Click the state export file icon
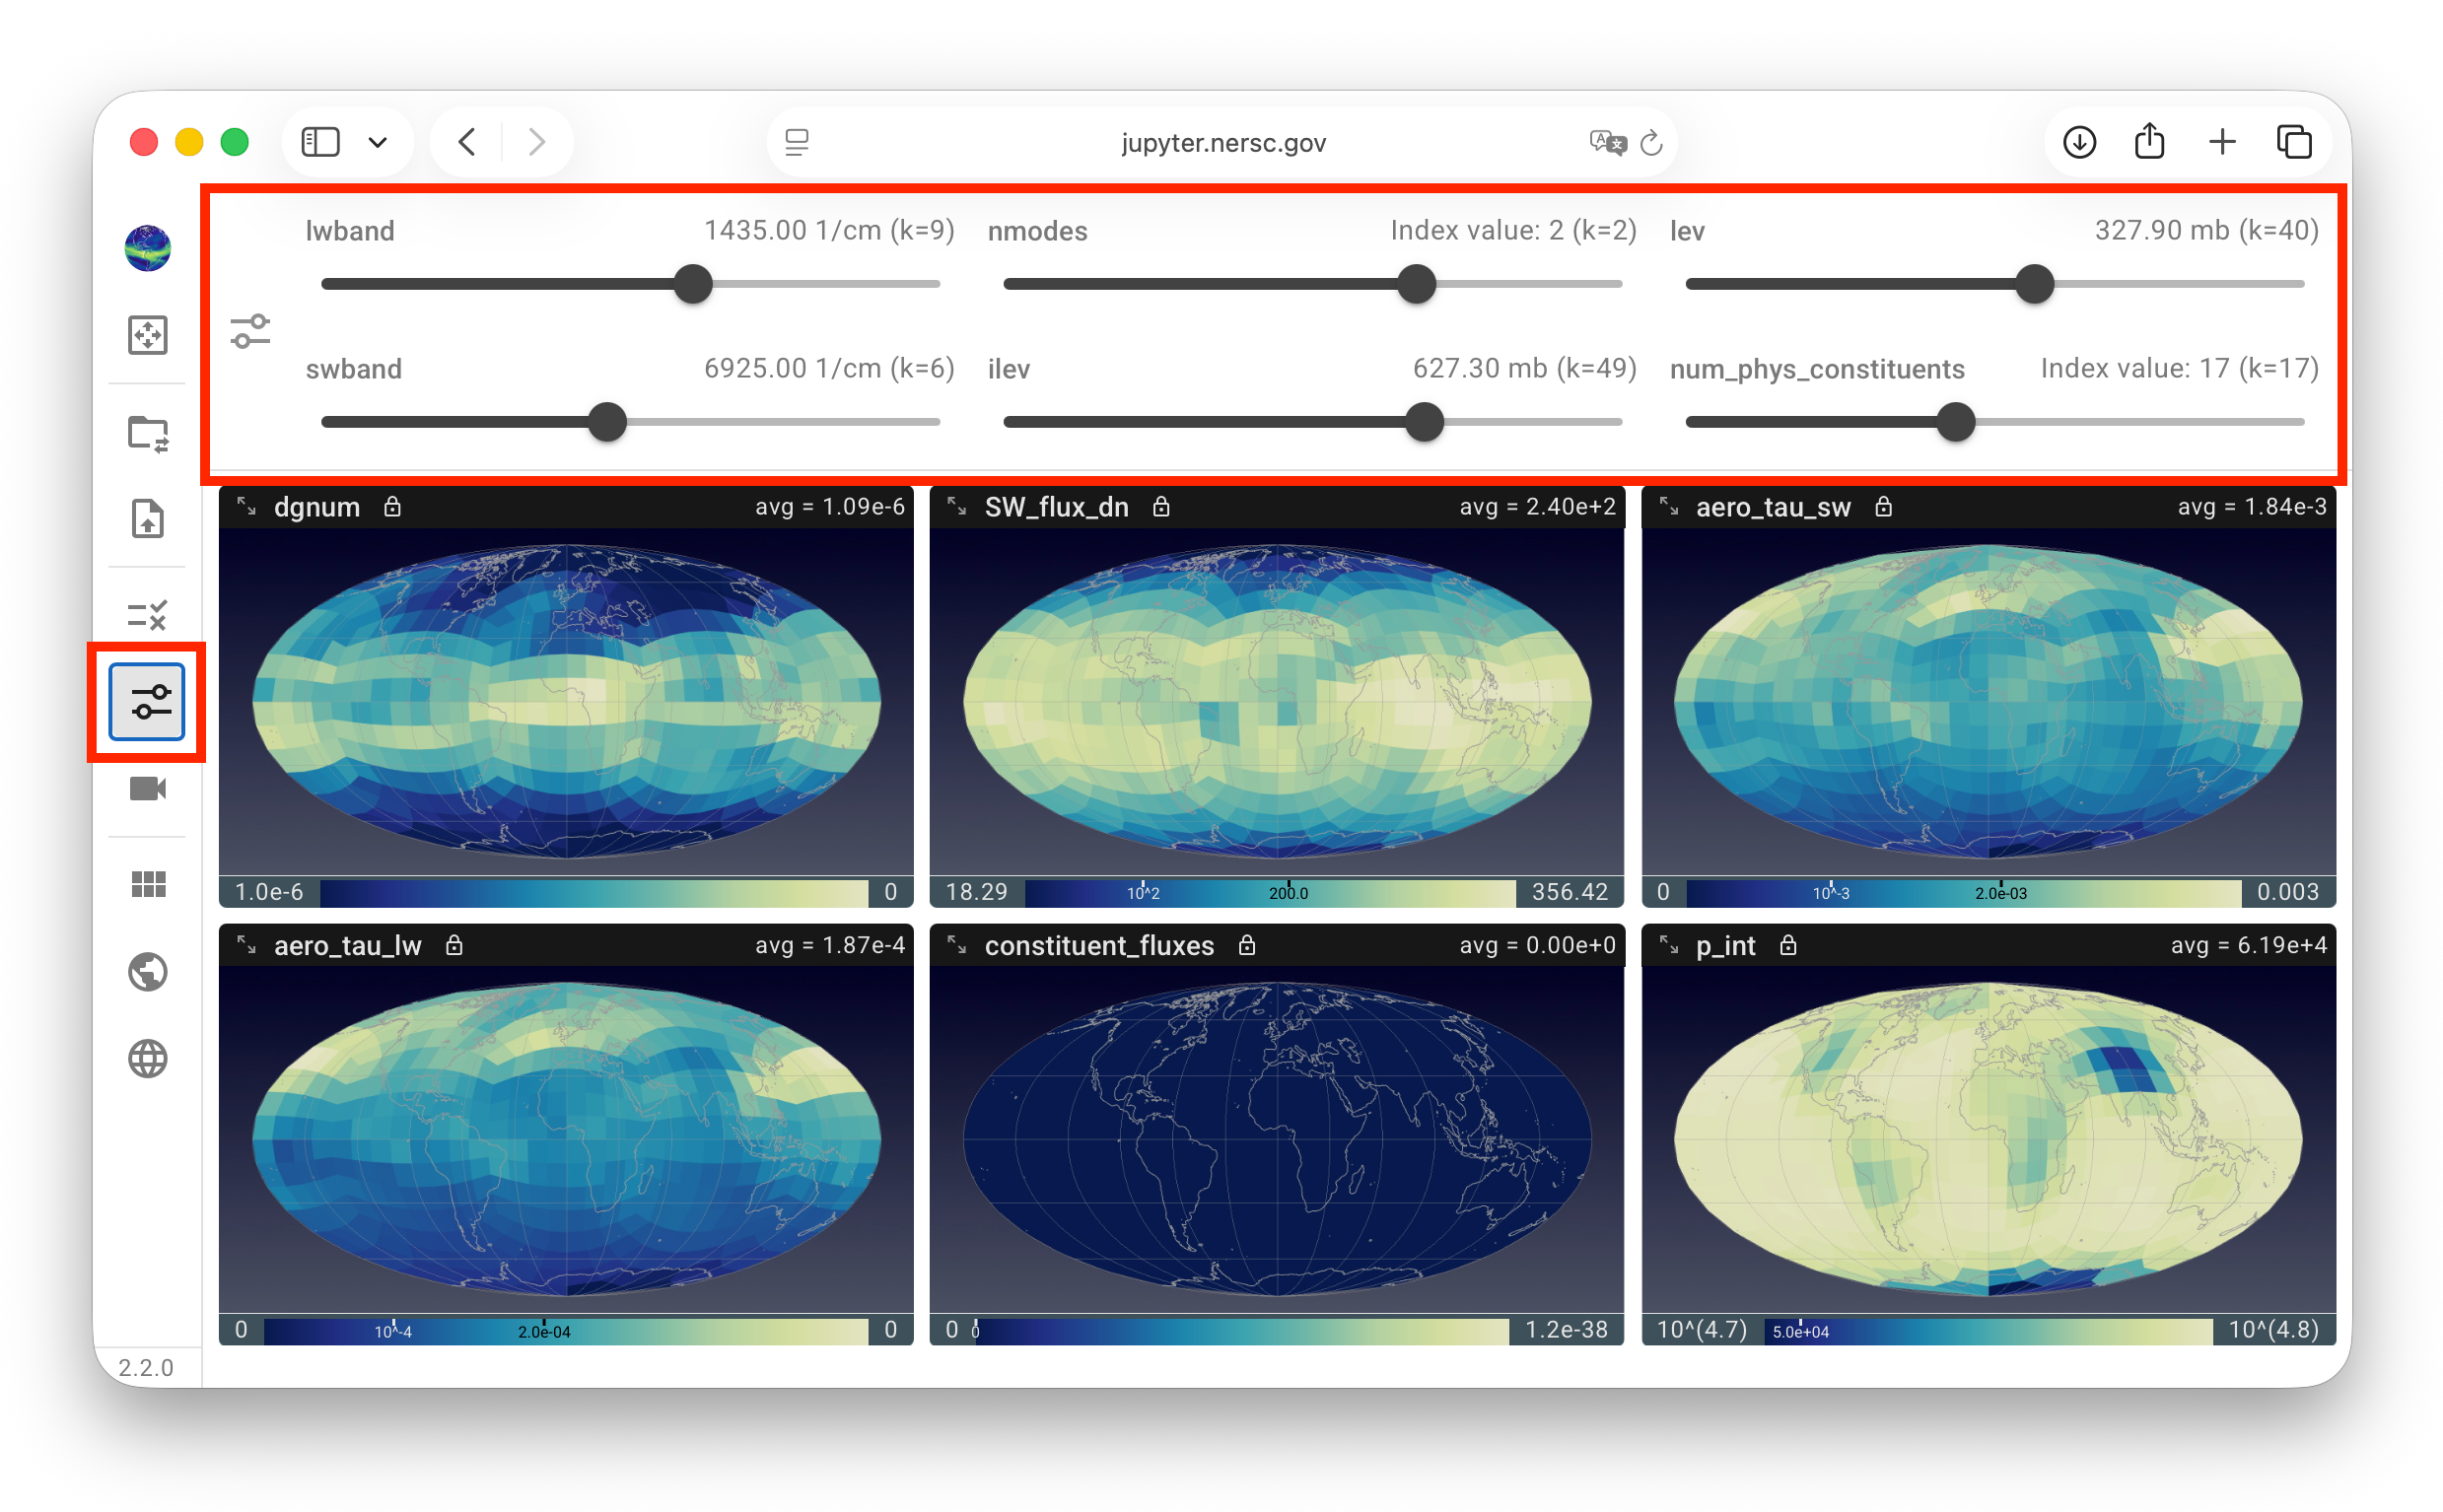This screenshot has width=2443, height=1512. coord(147,519)
